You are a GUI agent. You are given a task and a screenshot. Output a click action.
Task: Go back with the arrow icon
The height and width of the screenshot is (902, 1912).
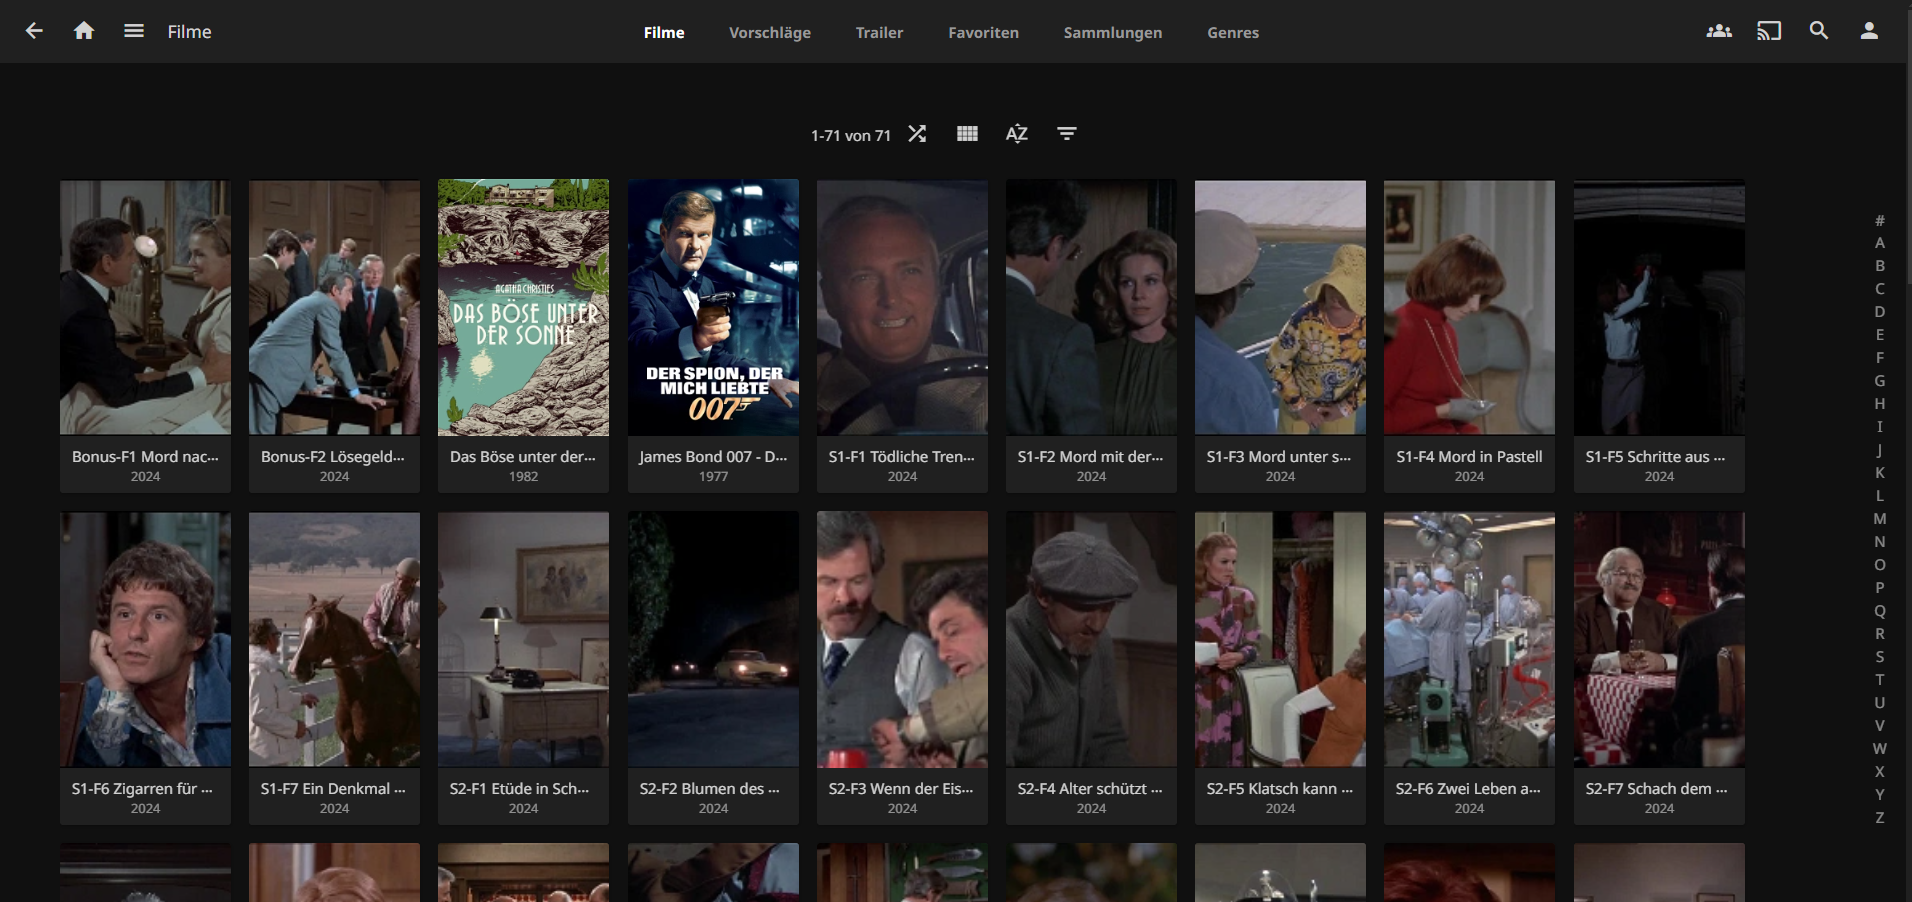[34, 31]
